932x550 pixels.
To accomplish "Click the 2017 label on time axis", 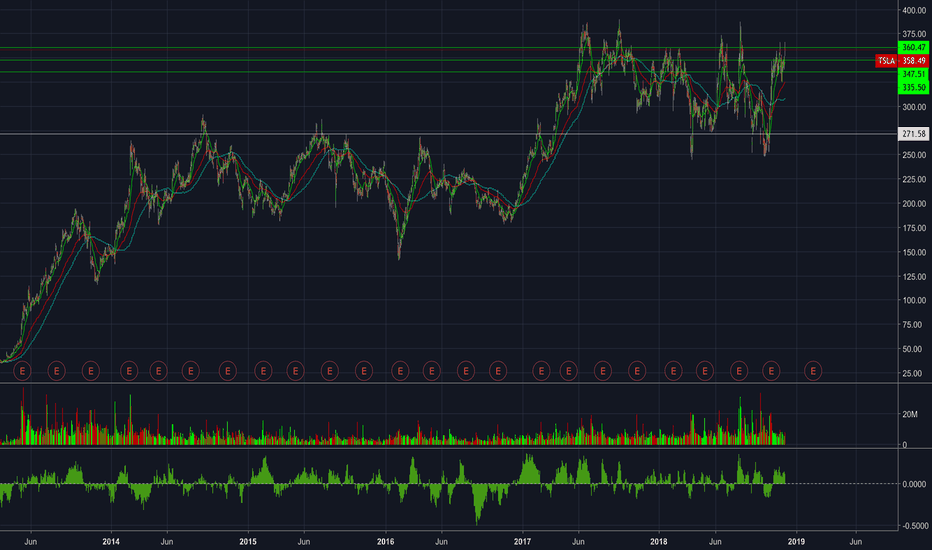I will pos(522,542).
